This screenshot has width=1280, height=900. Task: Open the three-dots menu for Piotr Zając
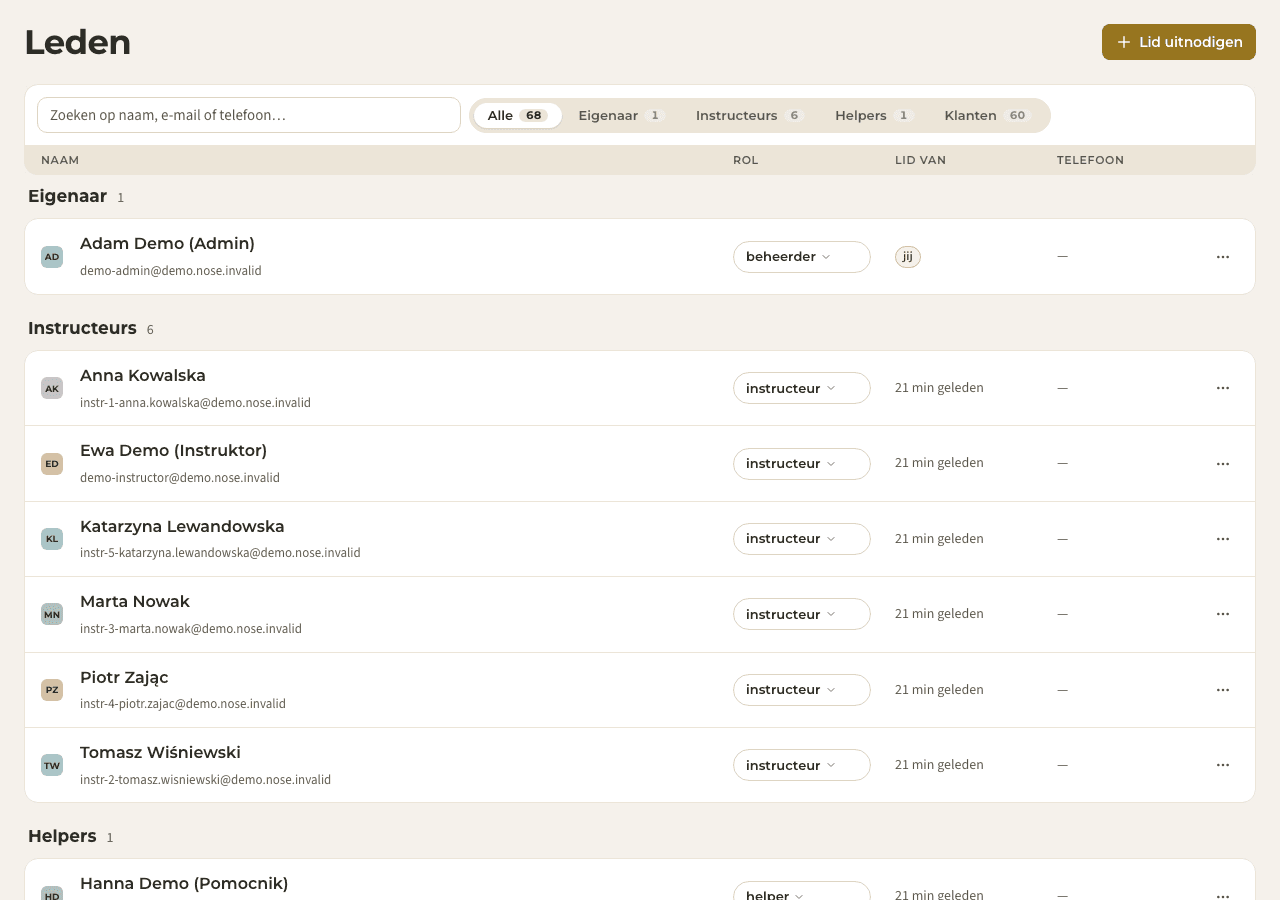point(1222,690)
